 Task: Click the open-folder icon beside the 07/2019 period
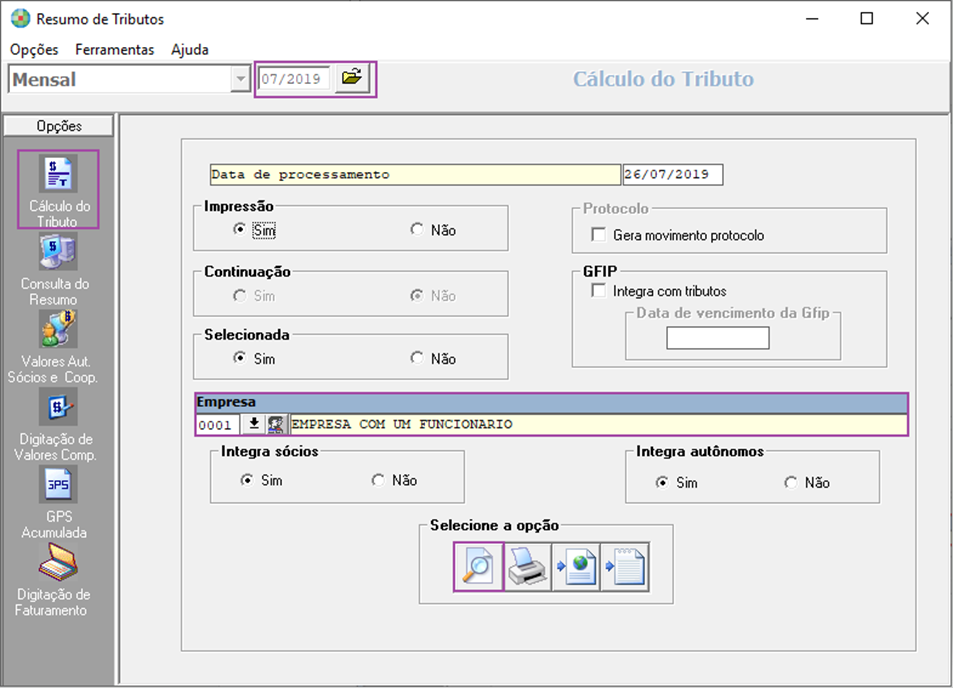(x=351, y=78)
